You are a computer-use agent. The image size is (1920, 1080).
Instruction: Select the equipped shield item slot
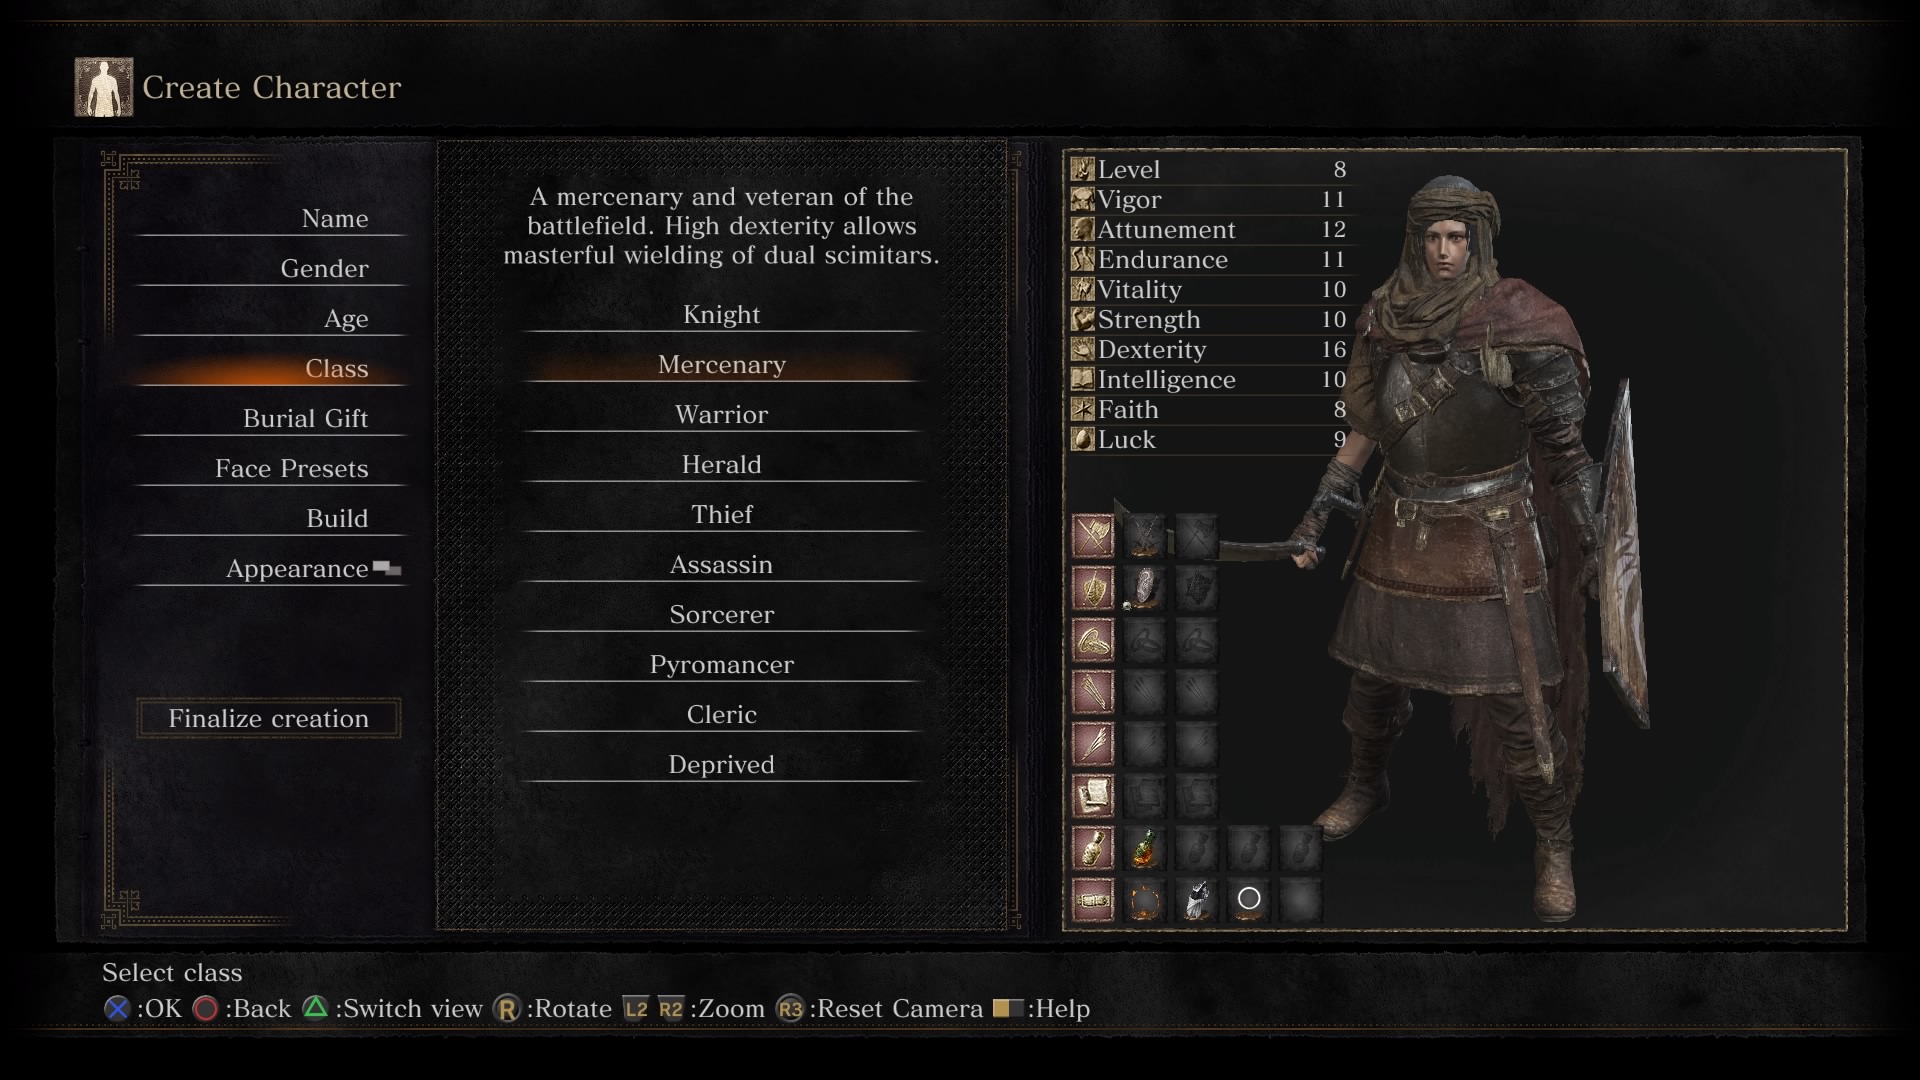point(1145,589)
